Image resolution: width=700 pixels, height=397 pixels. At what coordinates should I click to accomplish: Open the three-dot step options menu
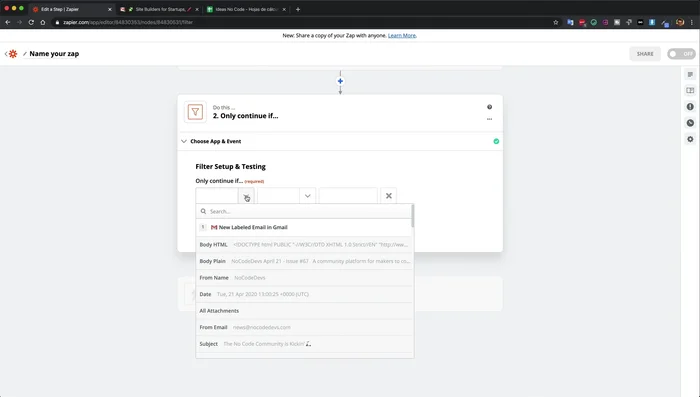pyautogui.click(x=489, y=119)
